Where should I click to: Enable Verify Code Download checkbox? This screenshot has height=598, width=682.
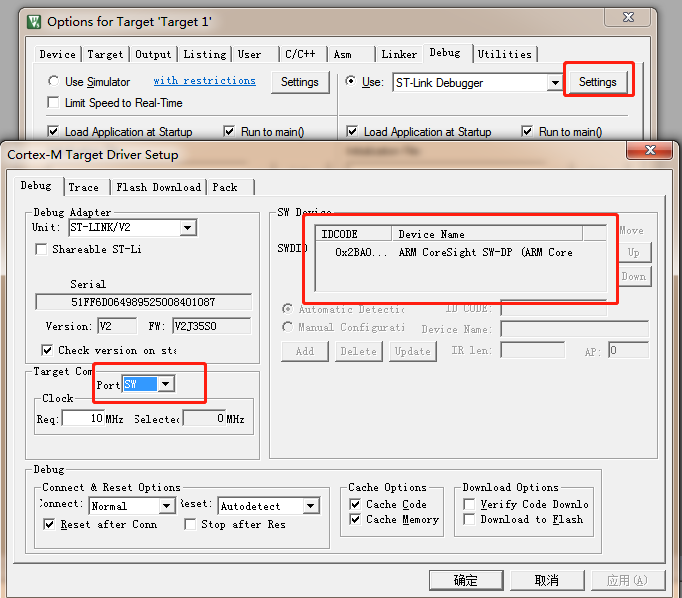click(469, 504)
